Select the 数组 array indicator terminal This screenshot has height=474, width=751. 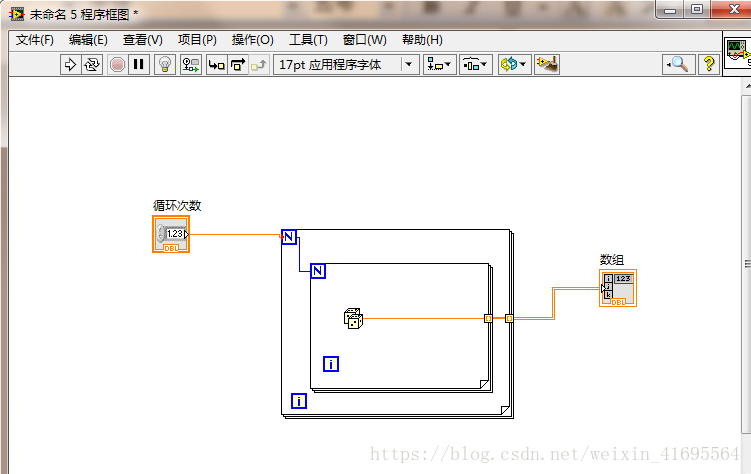618,288
